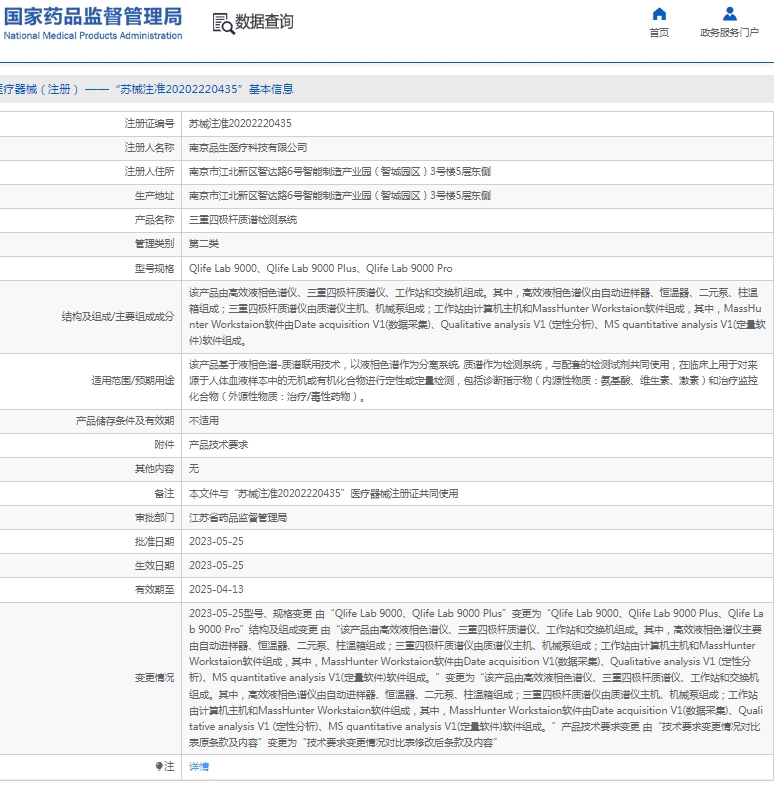Click the 产品技术要求 attachment value
Viewport: 774px width, 787px height.
click(218, 445)
